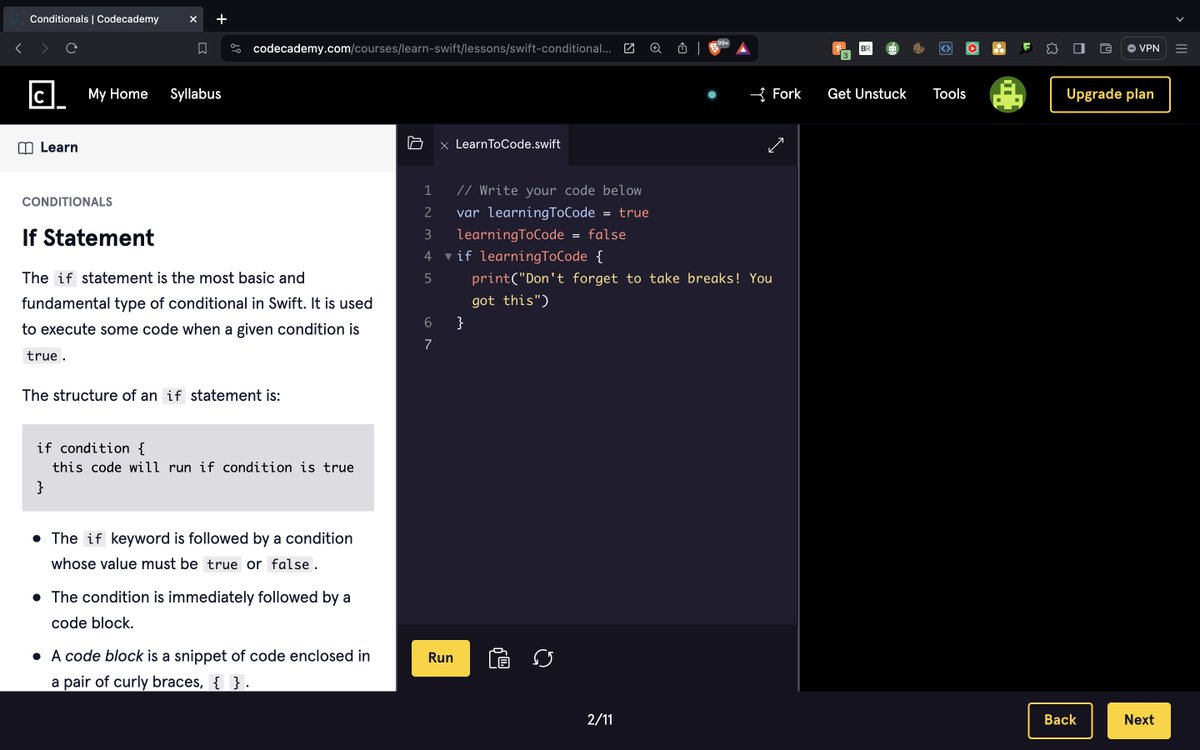Viewport: 1200px width, 750px height.
Task: Click the Codecademy logo in the navbar
Action: tap(43, 94)
